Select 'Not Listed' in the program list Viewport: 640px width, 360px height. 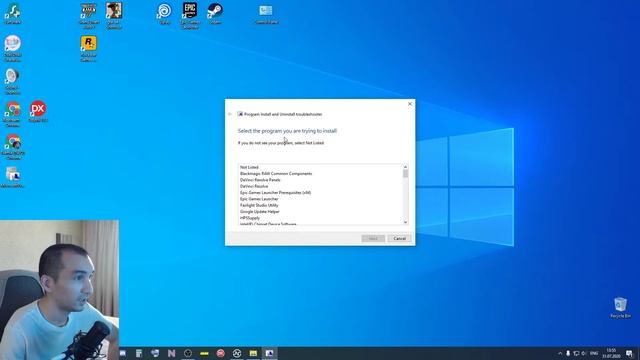point(249,167)
